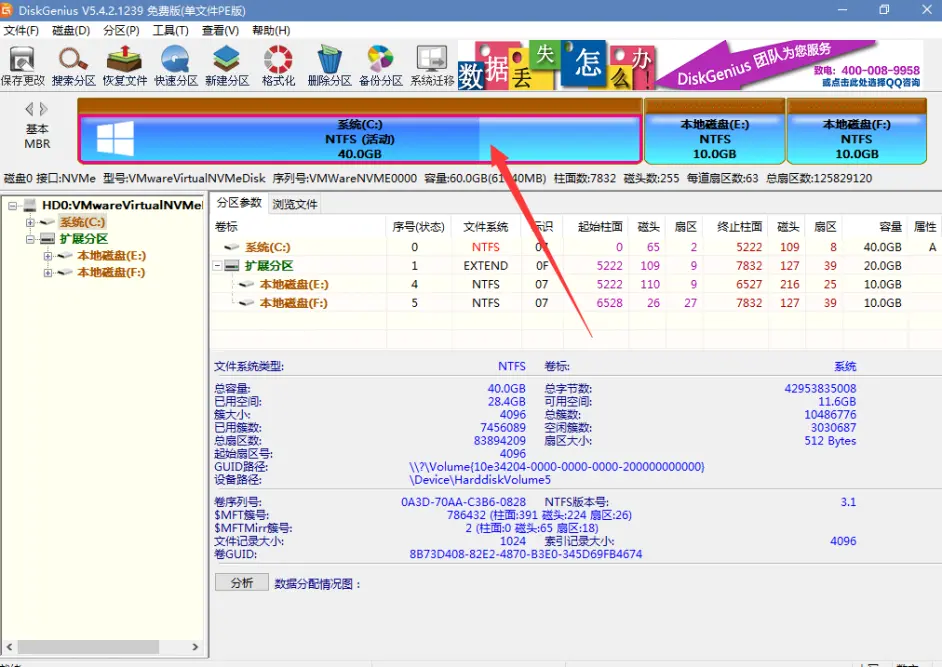Click the Save Changes (保存更改) toolbar icon

[x=22, y=66]
